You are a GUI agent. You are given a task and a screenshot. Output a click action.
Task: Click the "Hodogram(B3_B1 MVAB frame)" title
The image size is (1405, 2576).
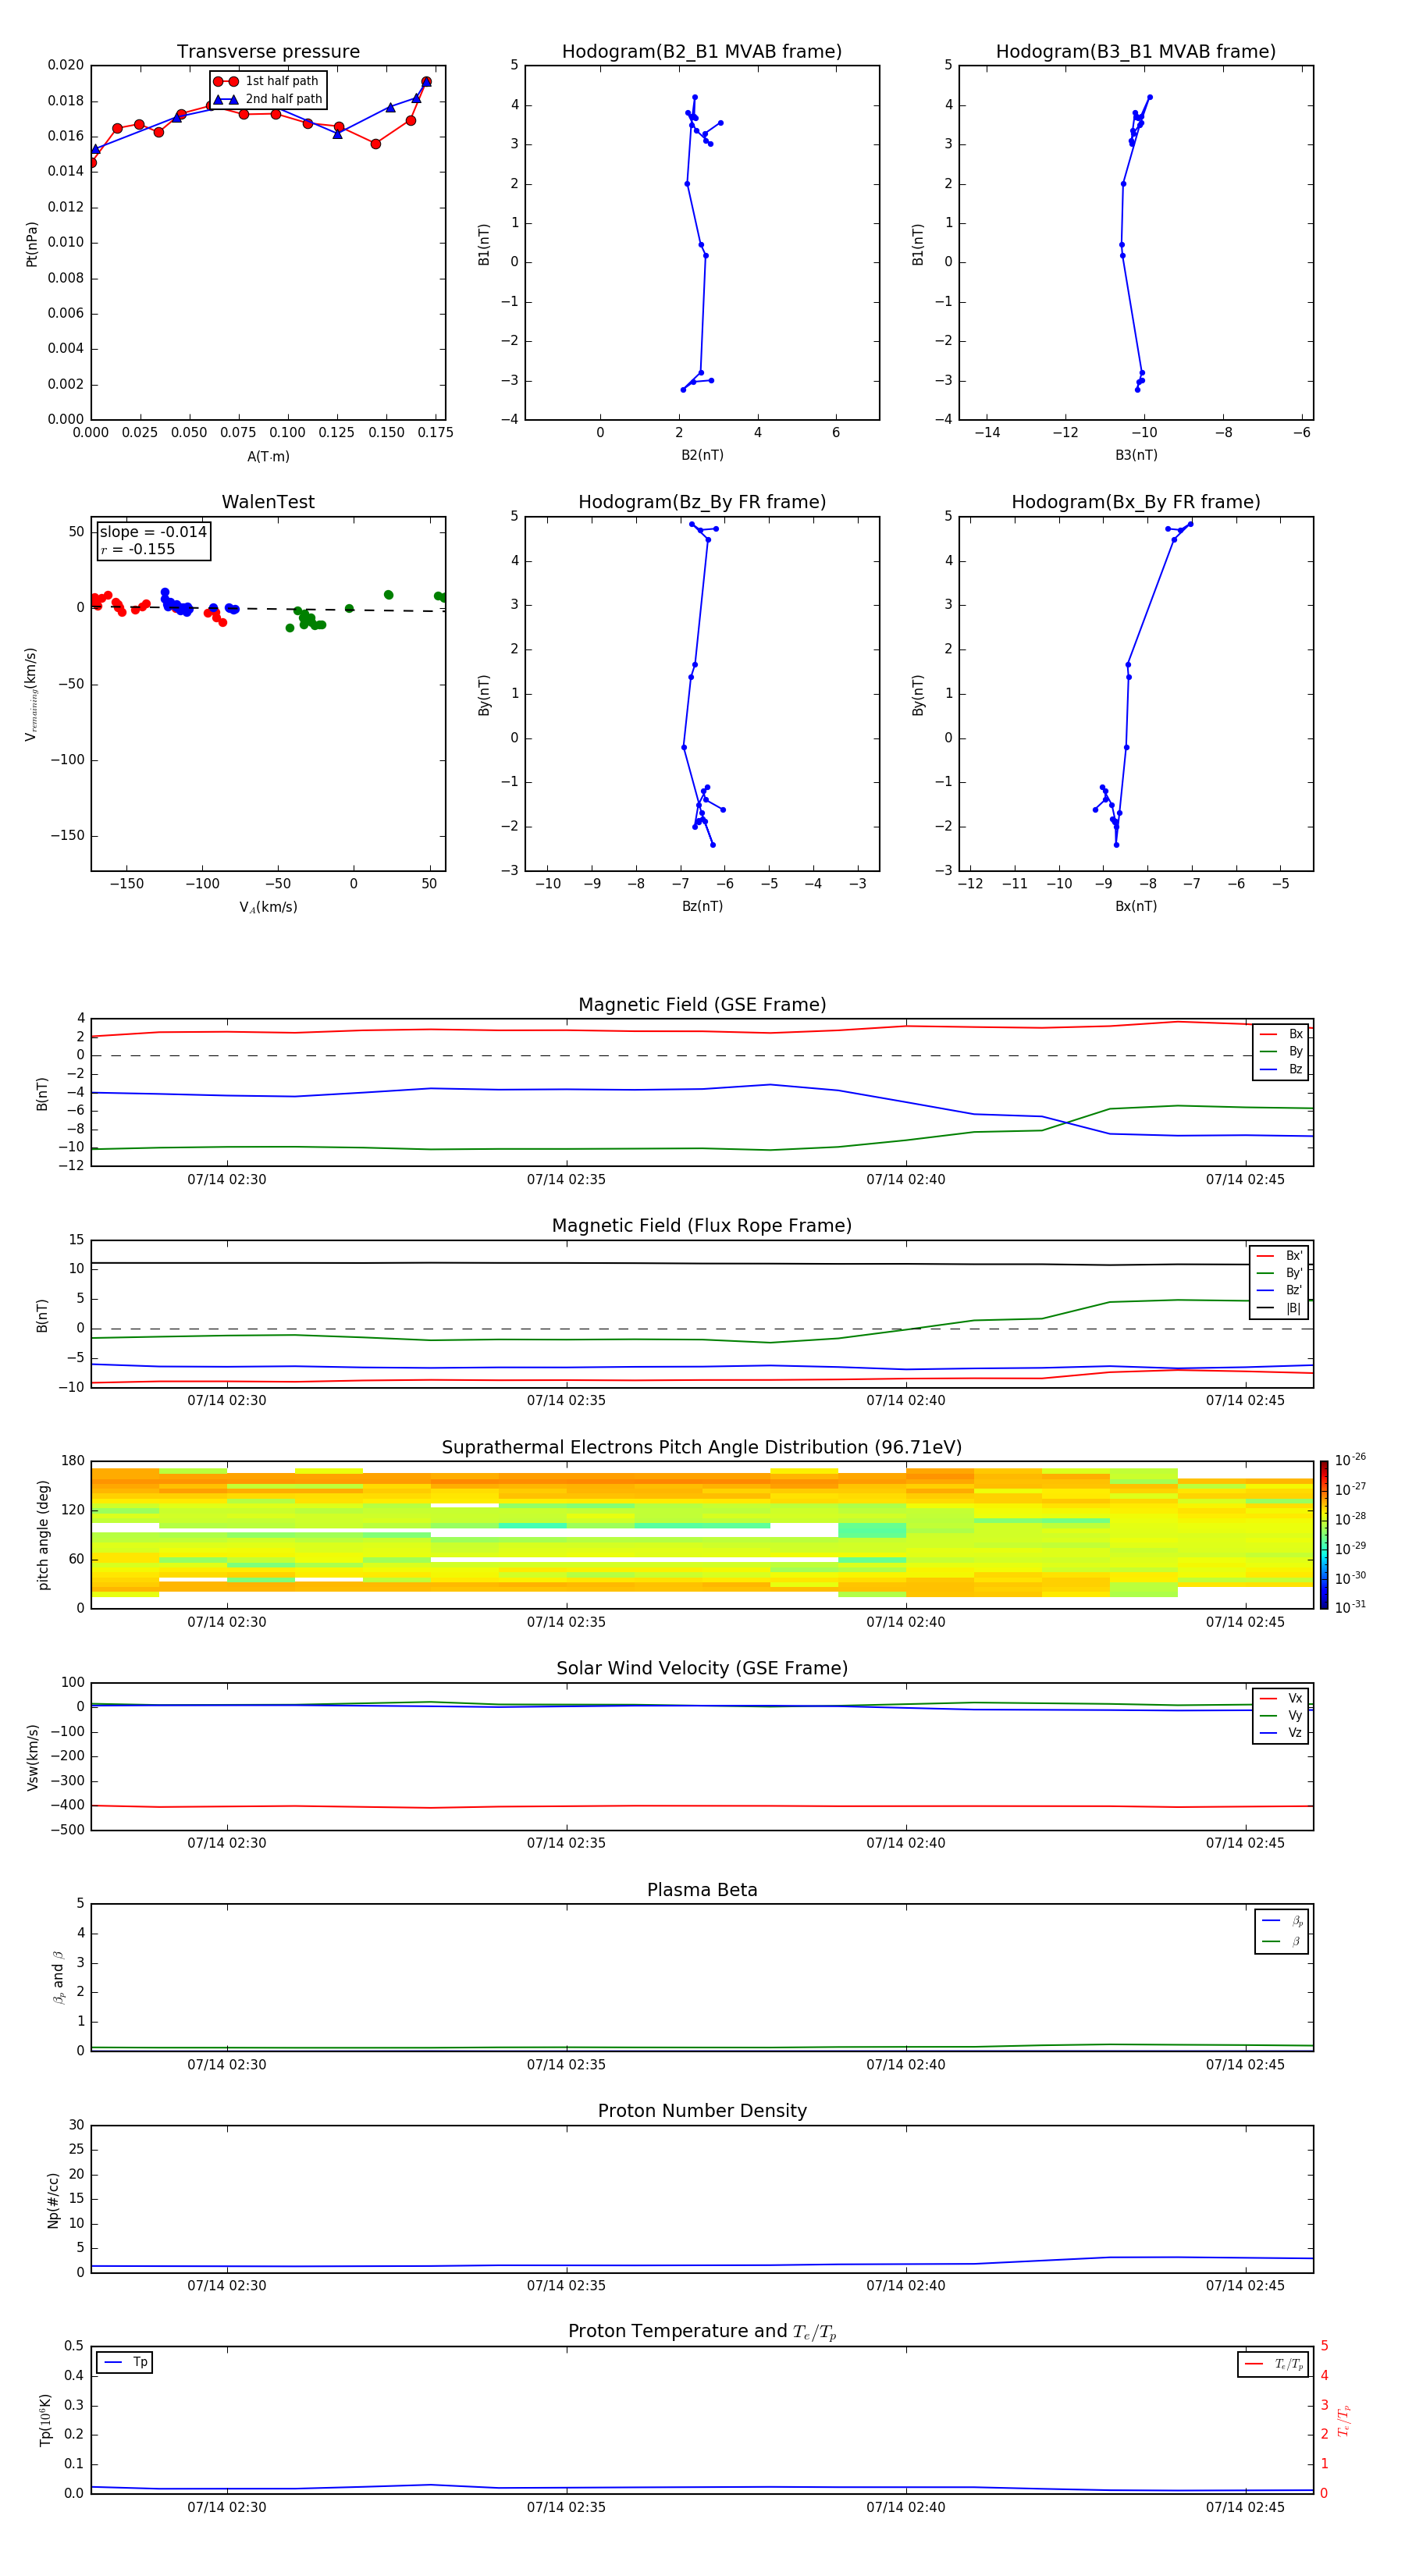(x=1136, y=52)
